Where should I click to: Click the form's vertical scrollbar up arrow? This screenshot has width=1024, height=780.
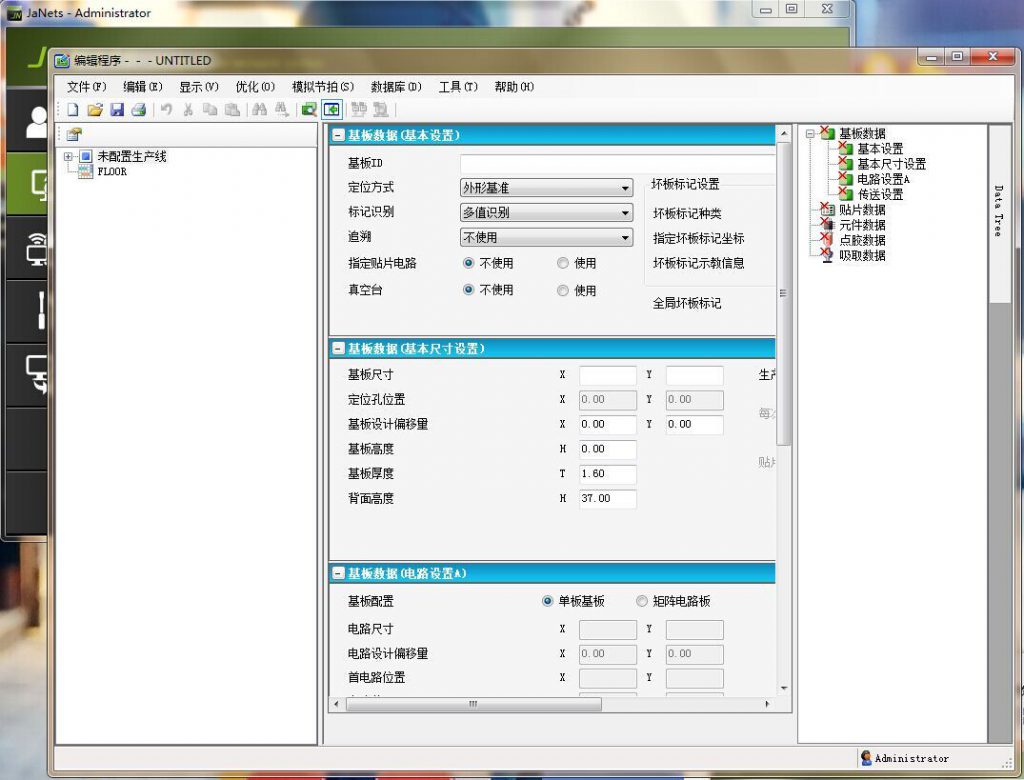(784, 133)
